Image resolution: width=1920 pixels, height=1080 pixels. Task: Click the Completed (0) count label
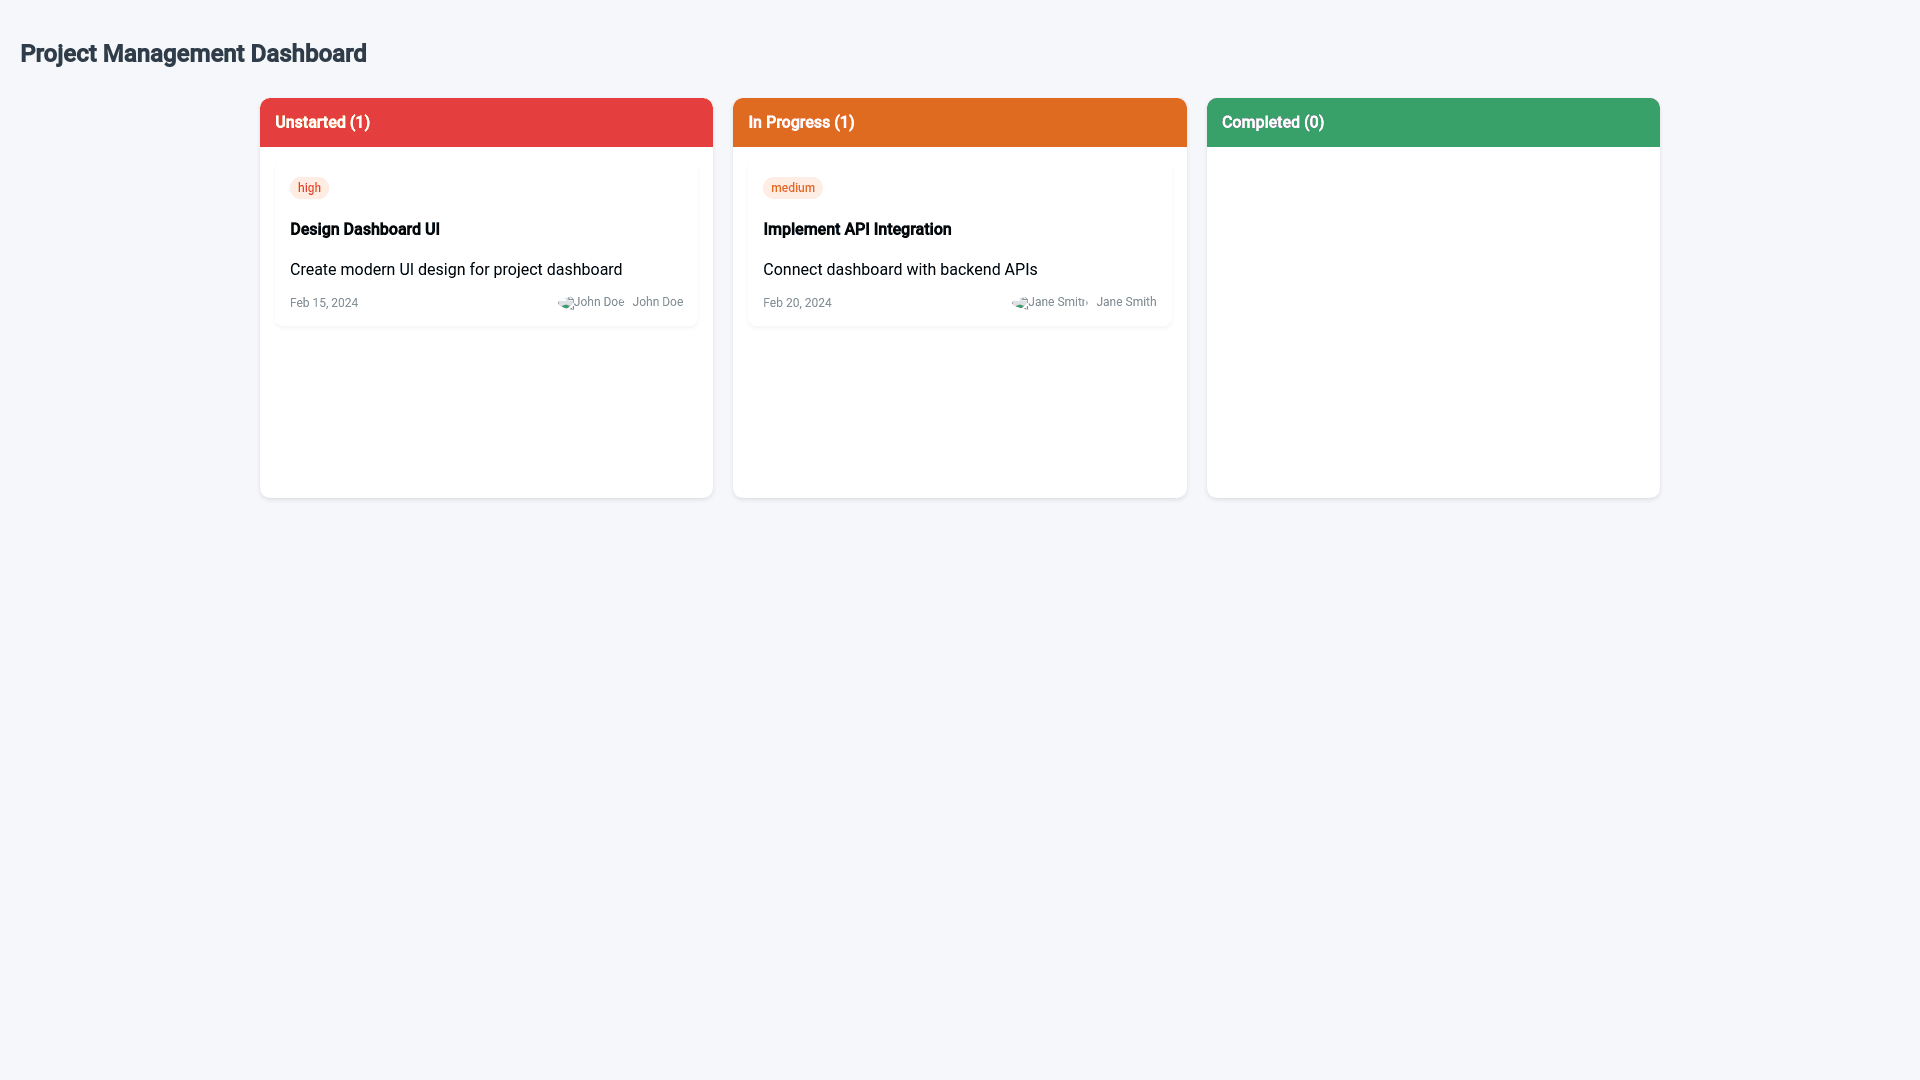pos(1273,122)
